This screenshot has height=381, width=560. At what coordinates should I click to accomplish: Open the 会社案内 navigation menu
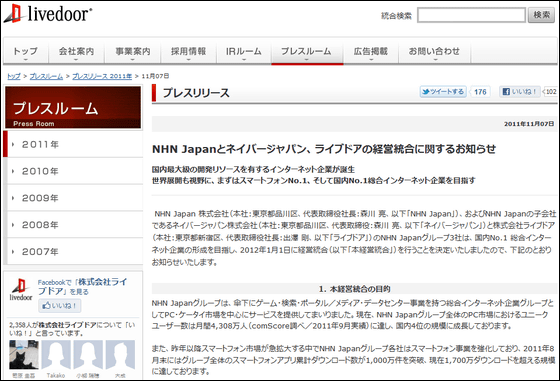[x=76, y=52]
